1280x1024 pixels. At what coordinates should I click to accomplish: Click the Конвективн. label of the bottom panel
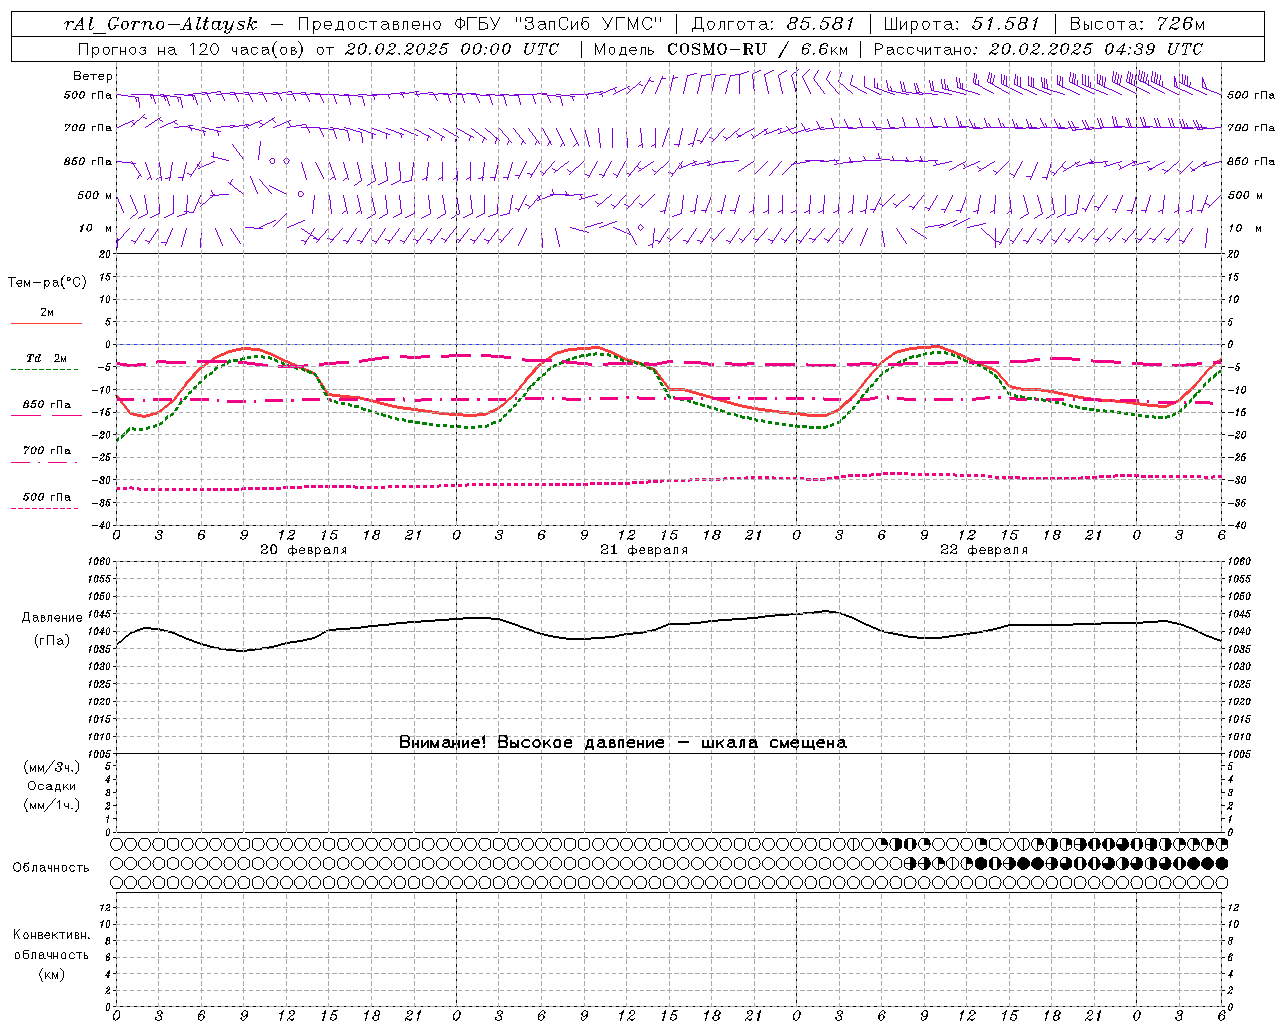pyautogui.click(x=51, y=935)
